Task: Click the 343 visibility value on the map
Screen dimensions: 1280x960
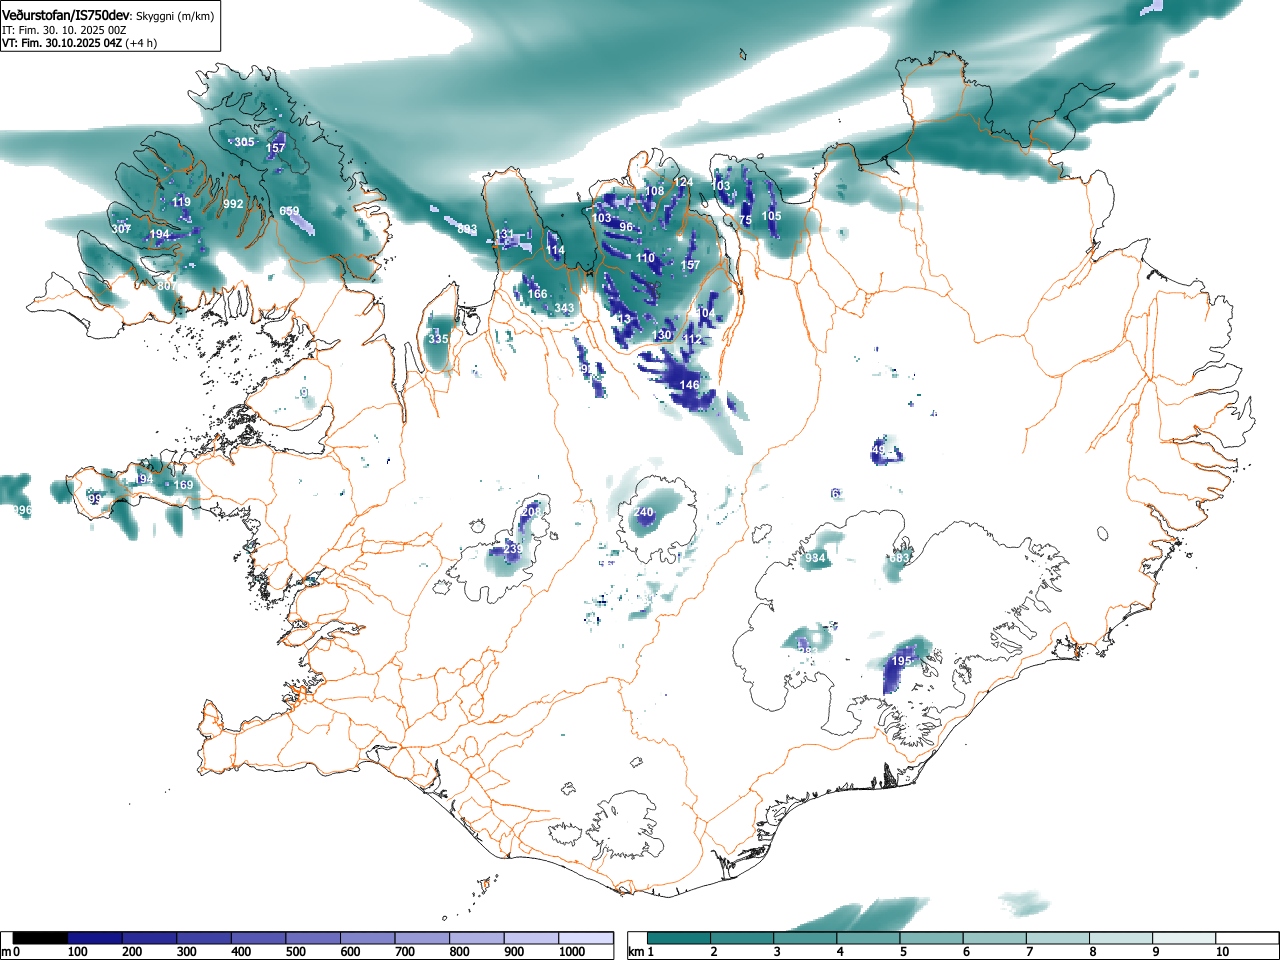Action: 565,308
